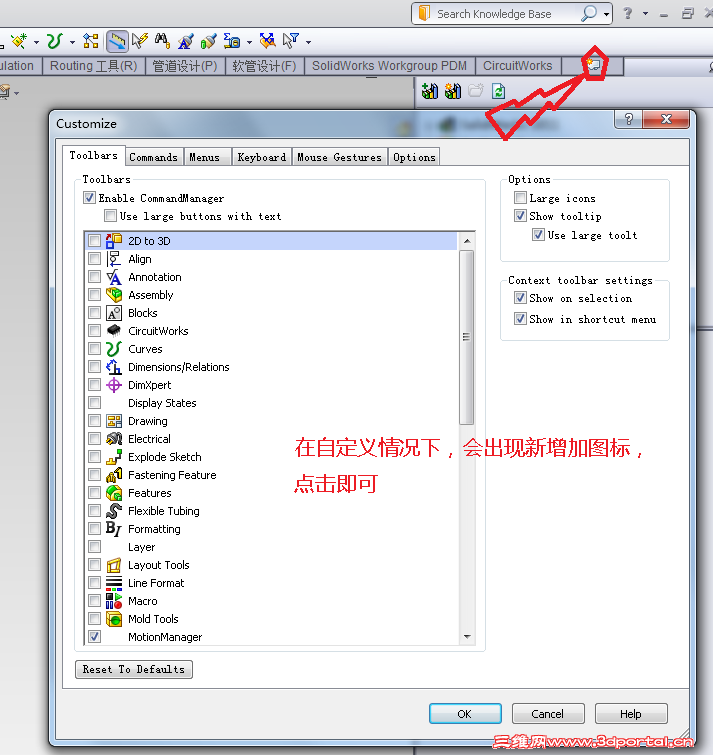
Task: Click the quick snaps toolbar icon
Action: [x=268, y=41]
